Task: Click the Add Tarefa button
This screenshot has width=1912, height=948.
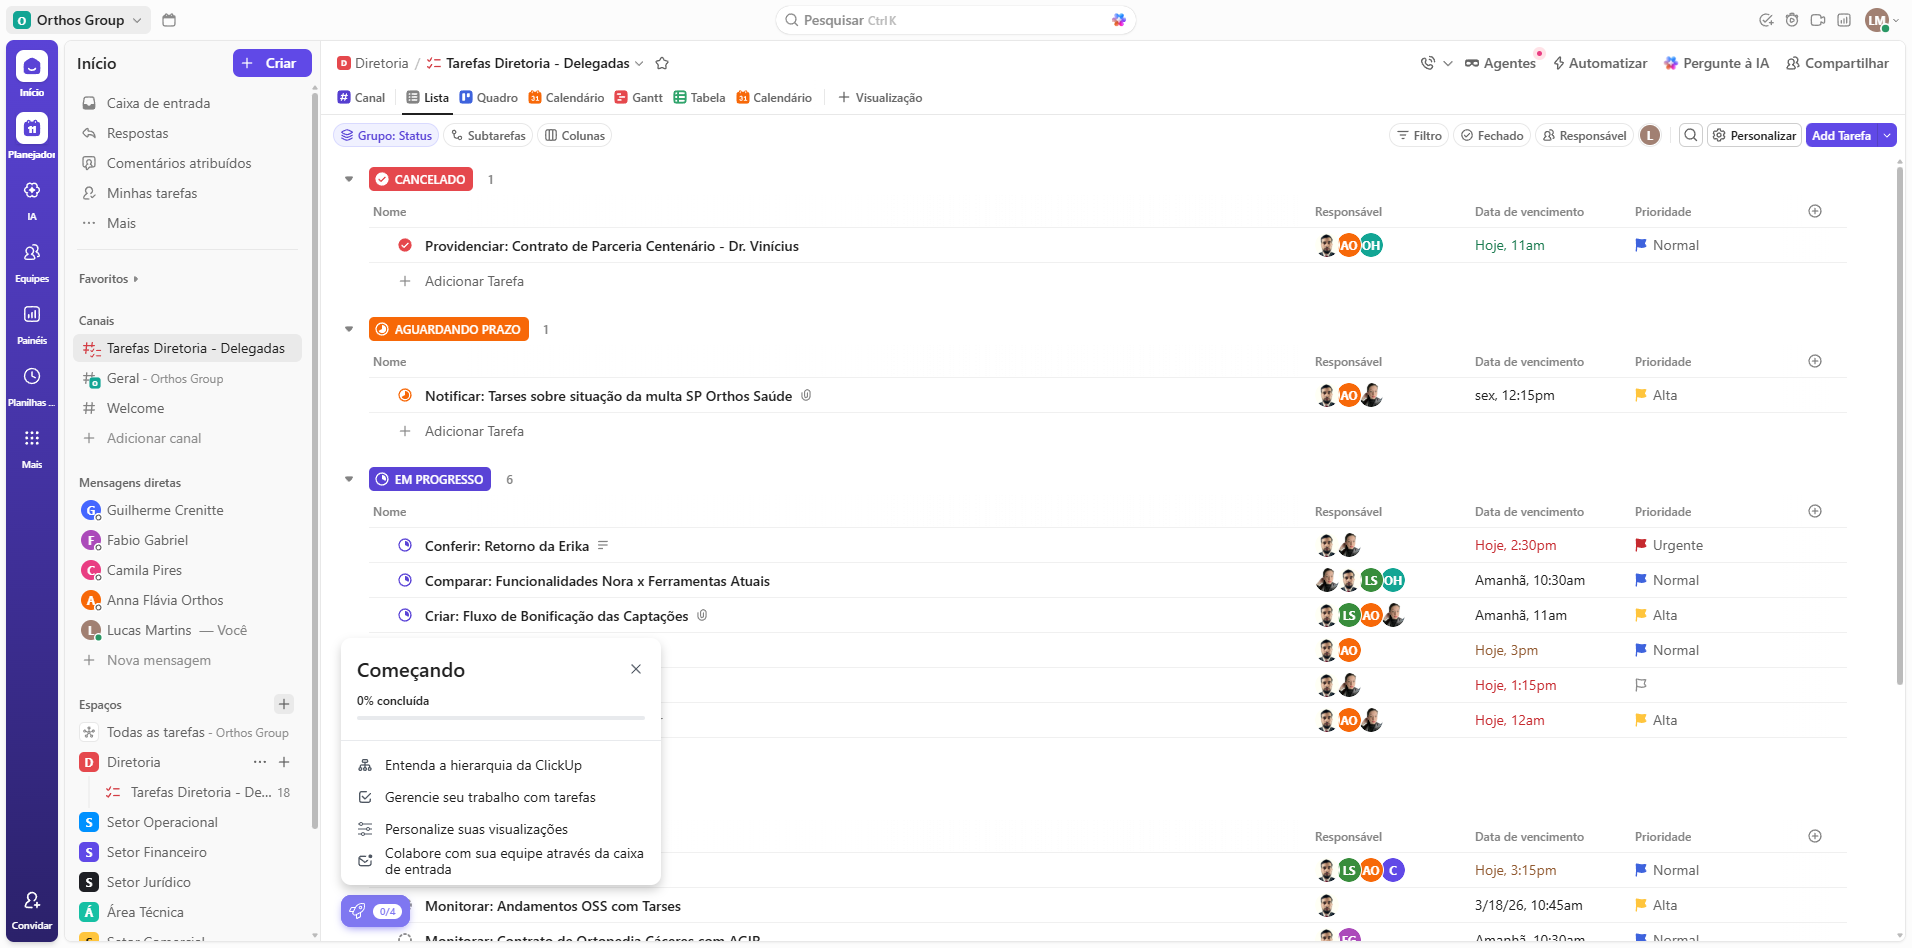Action: [1841, 136]
